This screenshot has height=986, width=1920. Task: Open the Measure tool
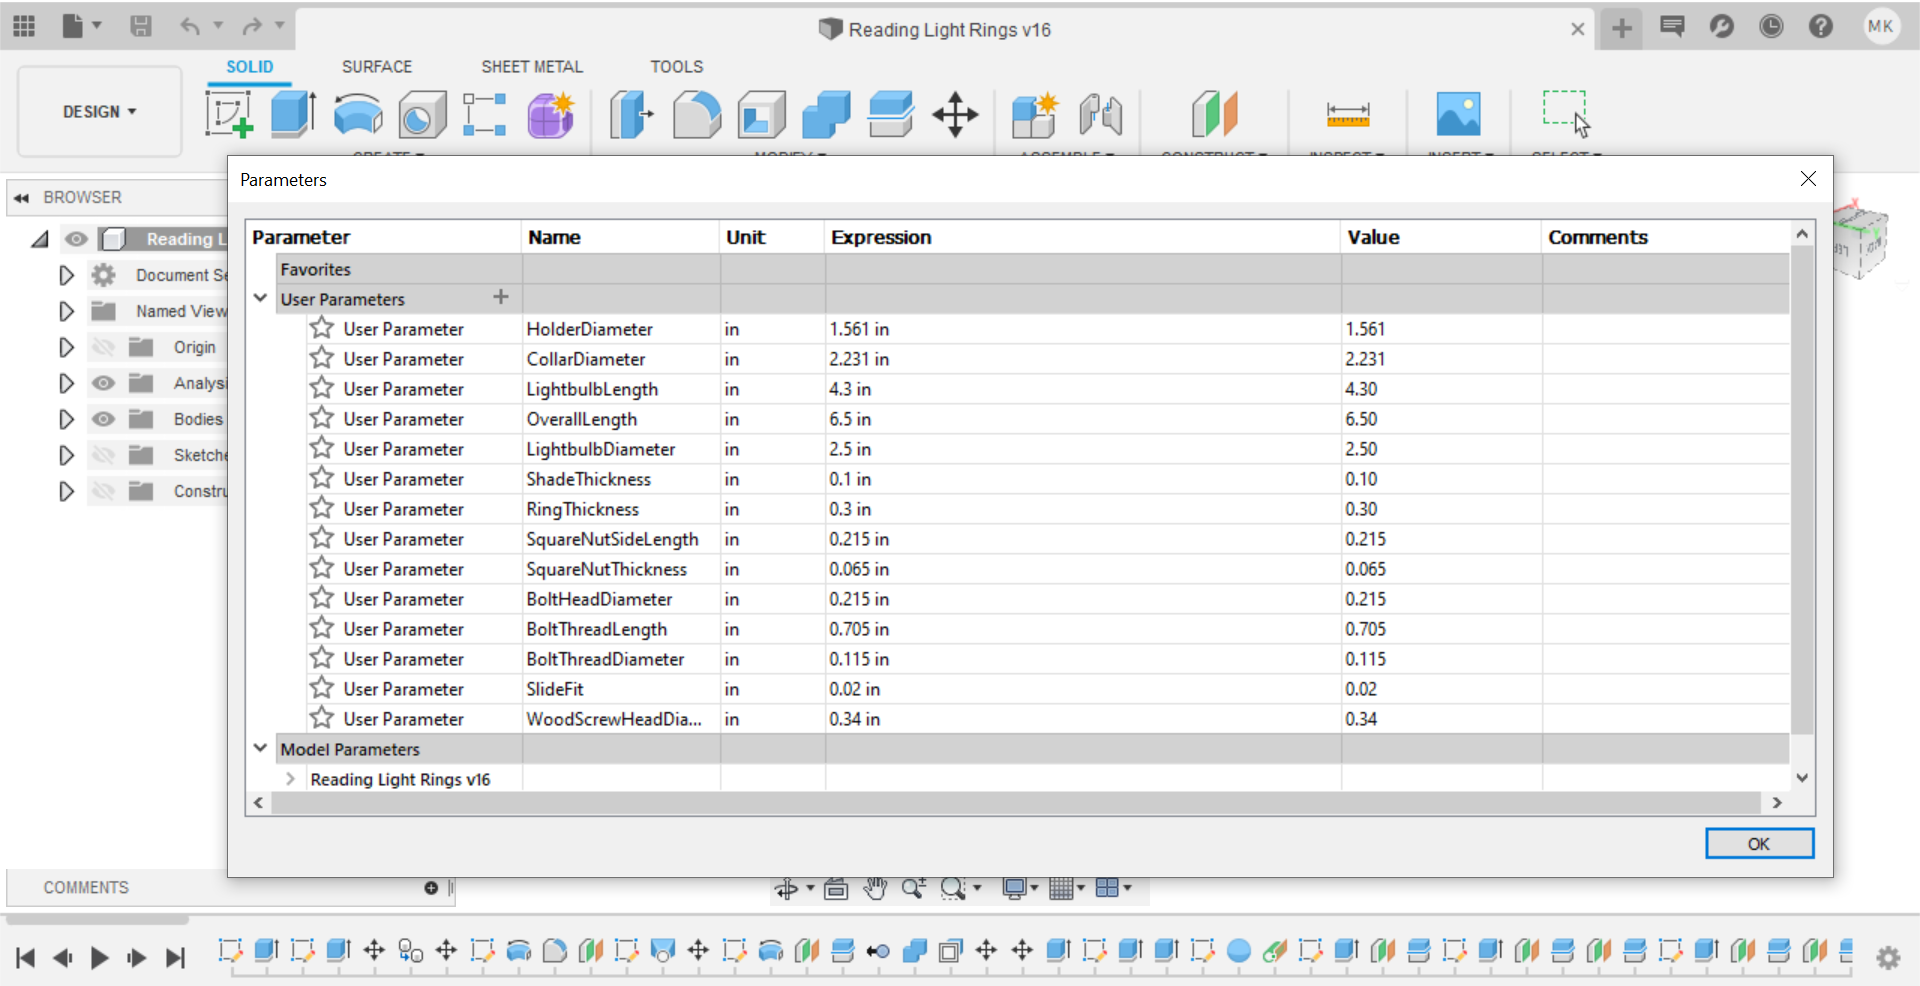(x=1348, y=114)
